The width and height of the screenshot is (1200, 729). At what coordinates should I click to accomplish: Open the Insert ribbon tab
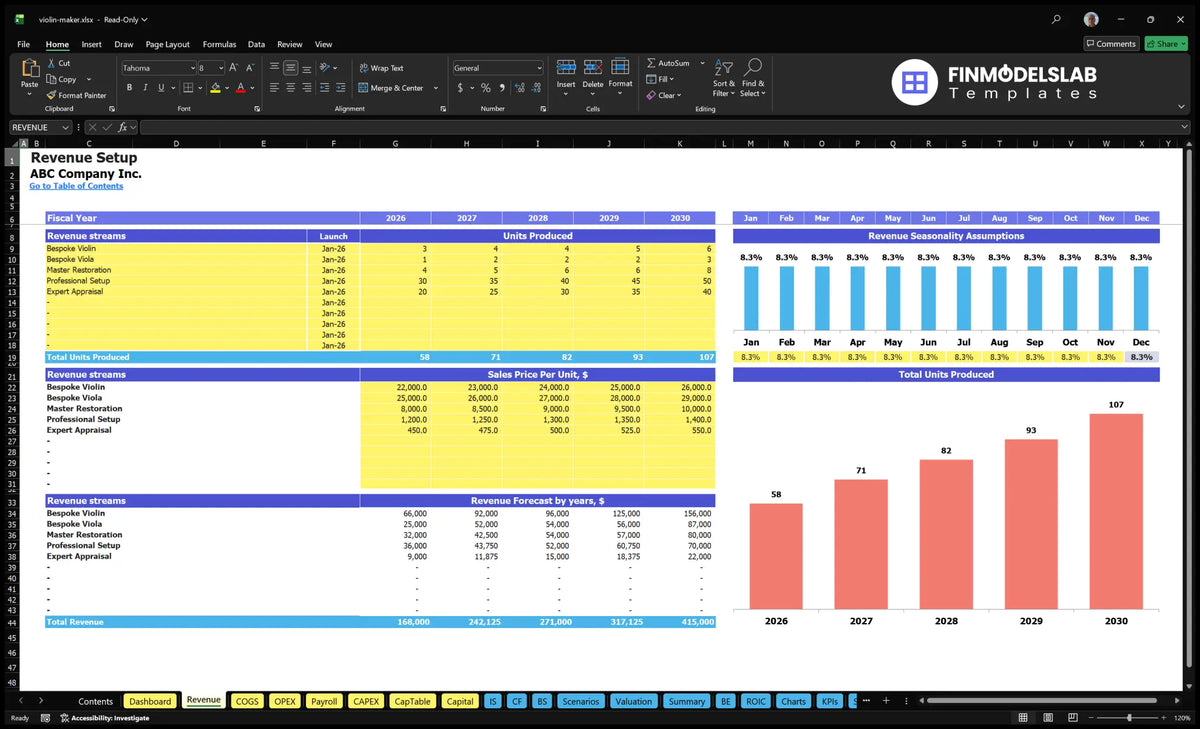(x=91, y=44)
